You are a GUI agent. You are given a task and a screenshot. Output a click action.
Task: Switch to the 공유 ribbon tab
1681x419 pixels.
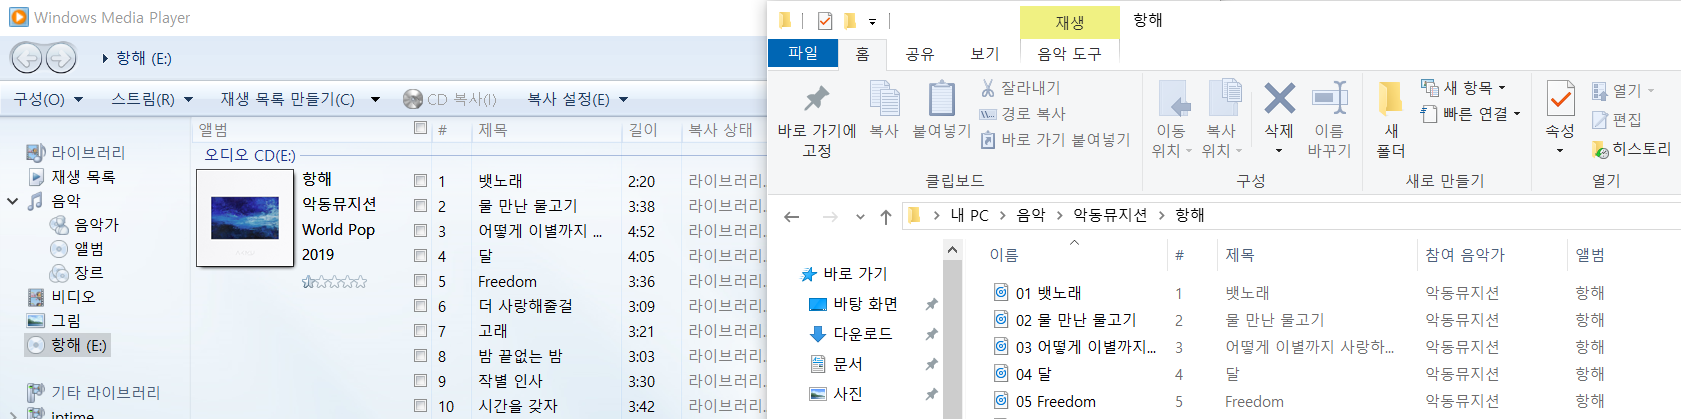[x=919, y=53]
